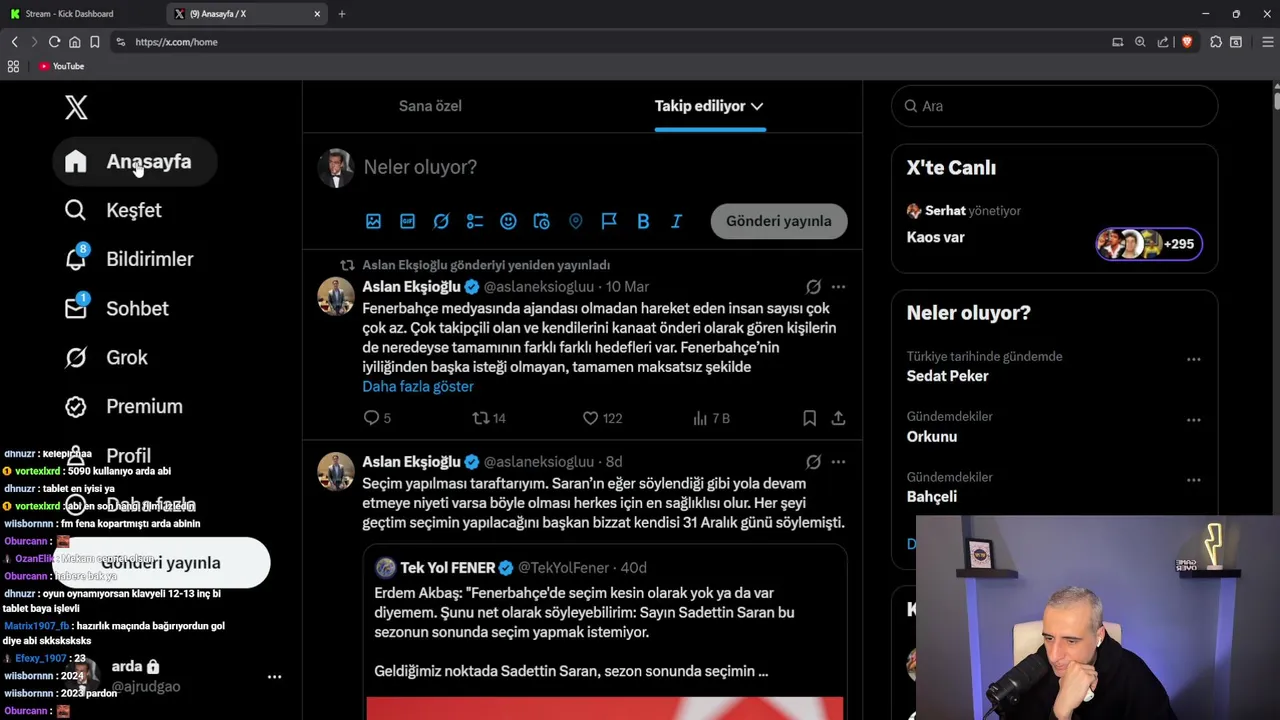Add media image to post
1280x720 pixels.
click(x=373, y=221)
